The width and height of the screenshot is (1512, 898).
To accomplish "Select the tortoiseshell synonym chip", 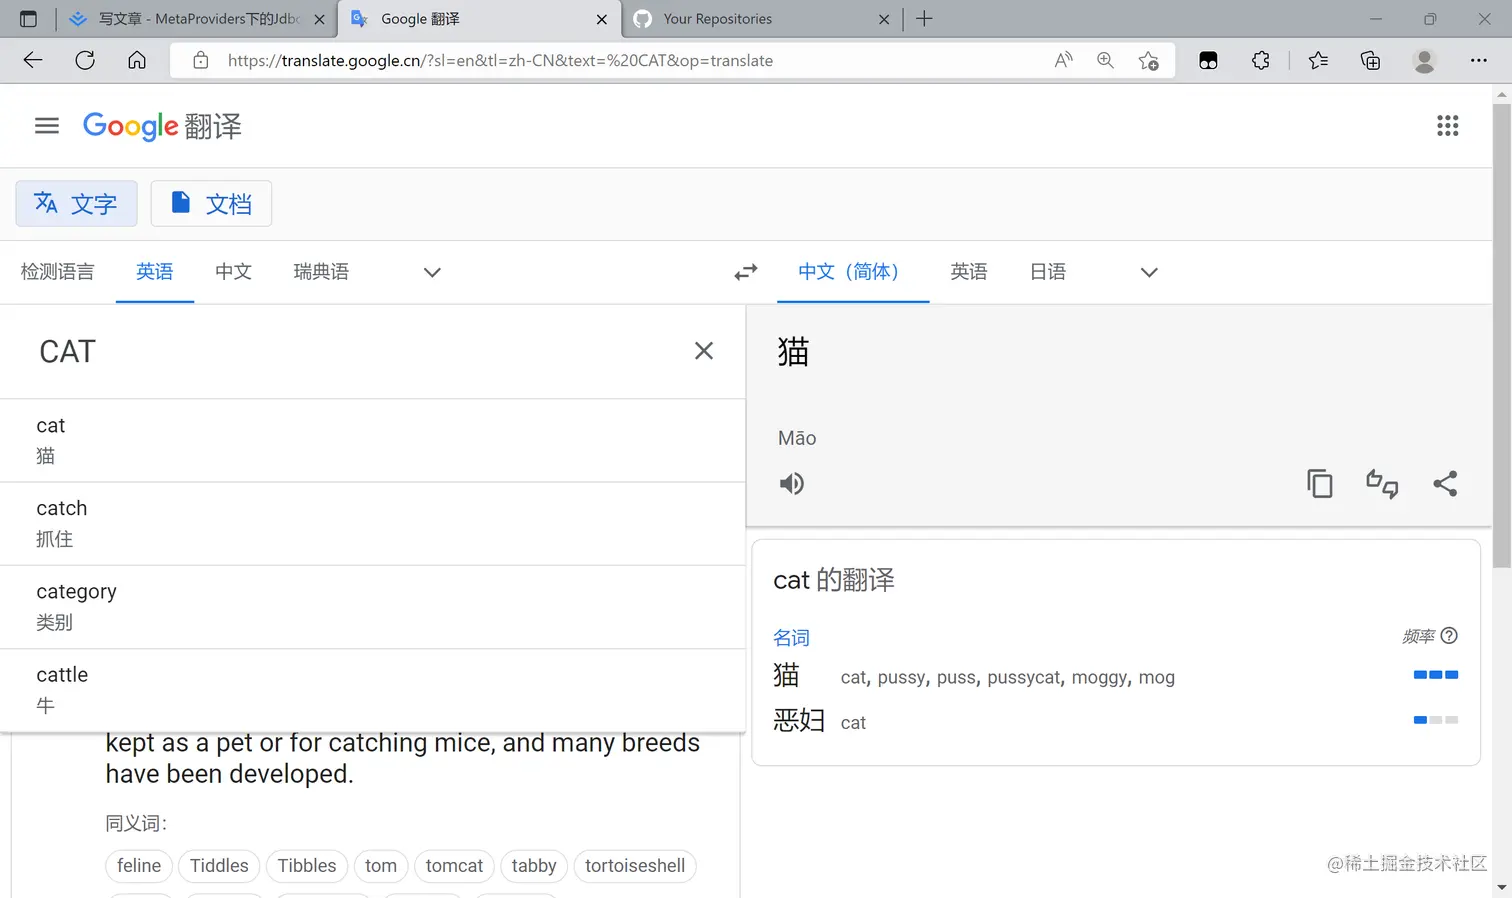I will [635, 866].
